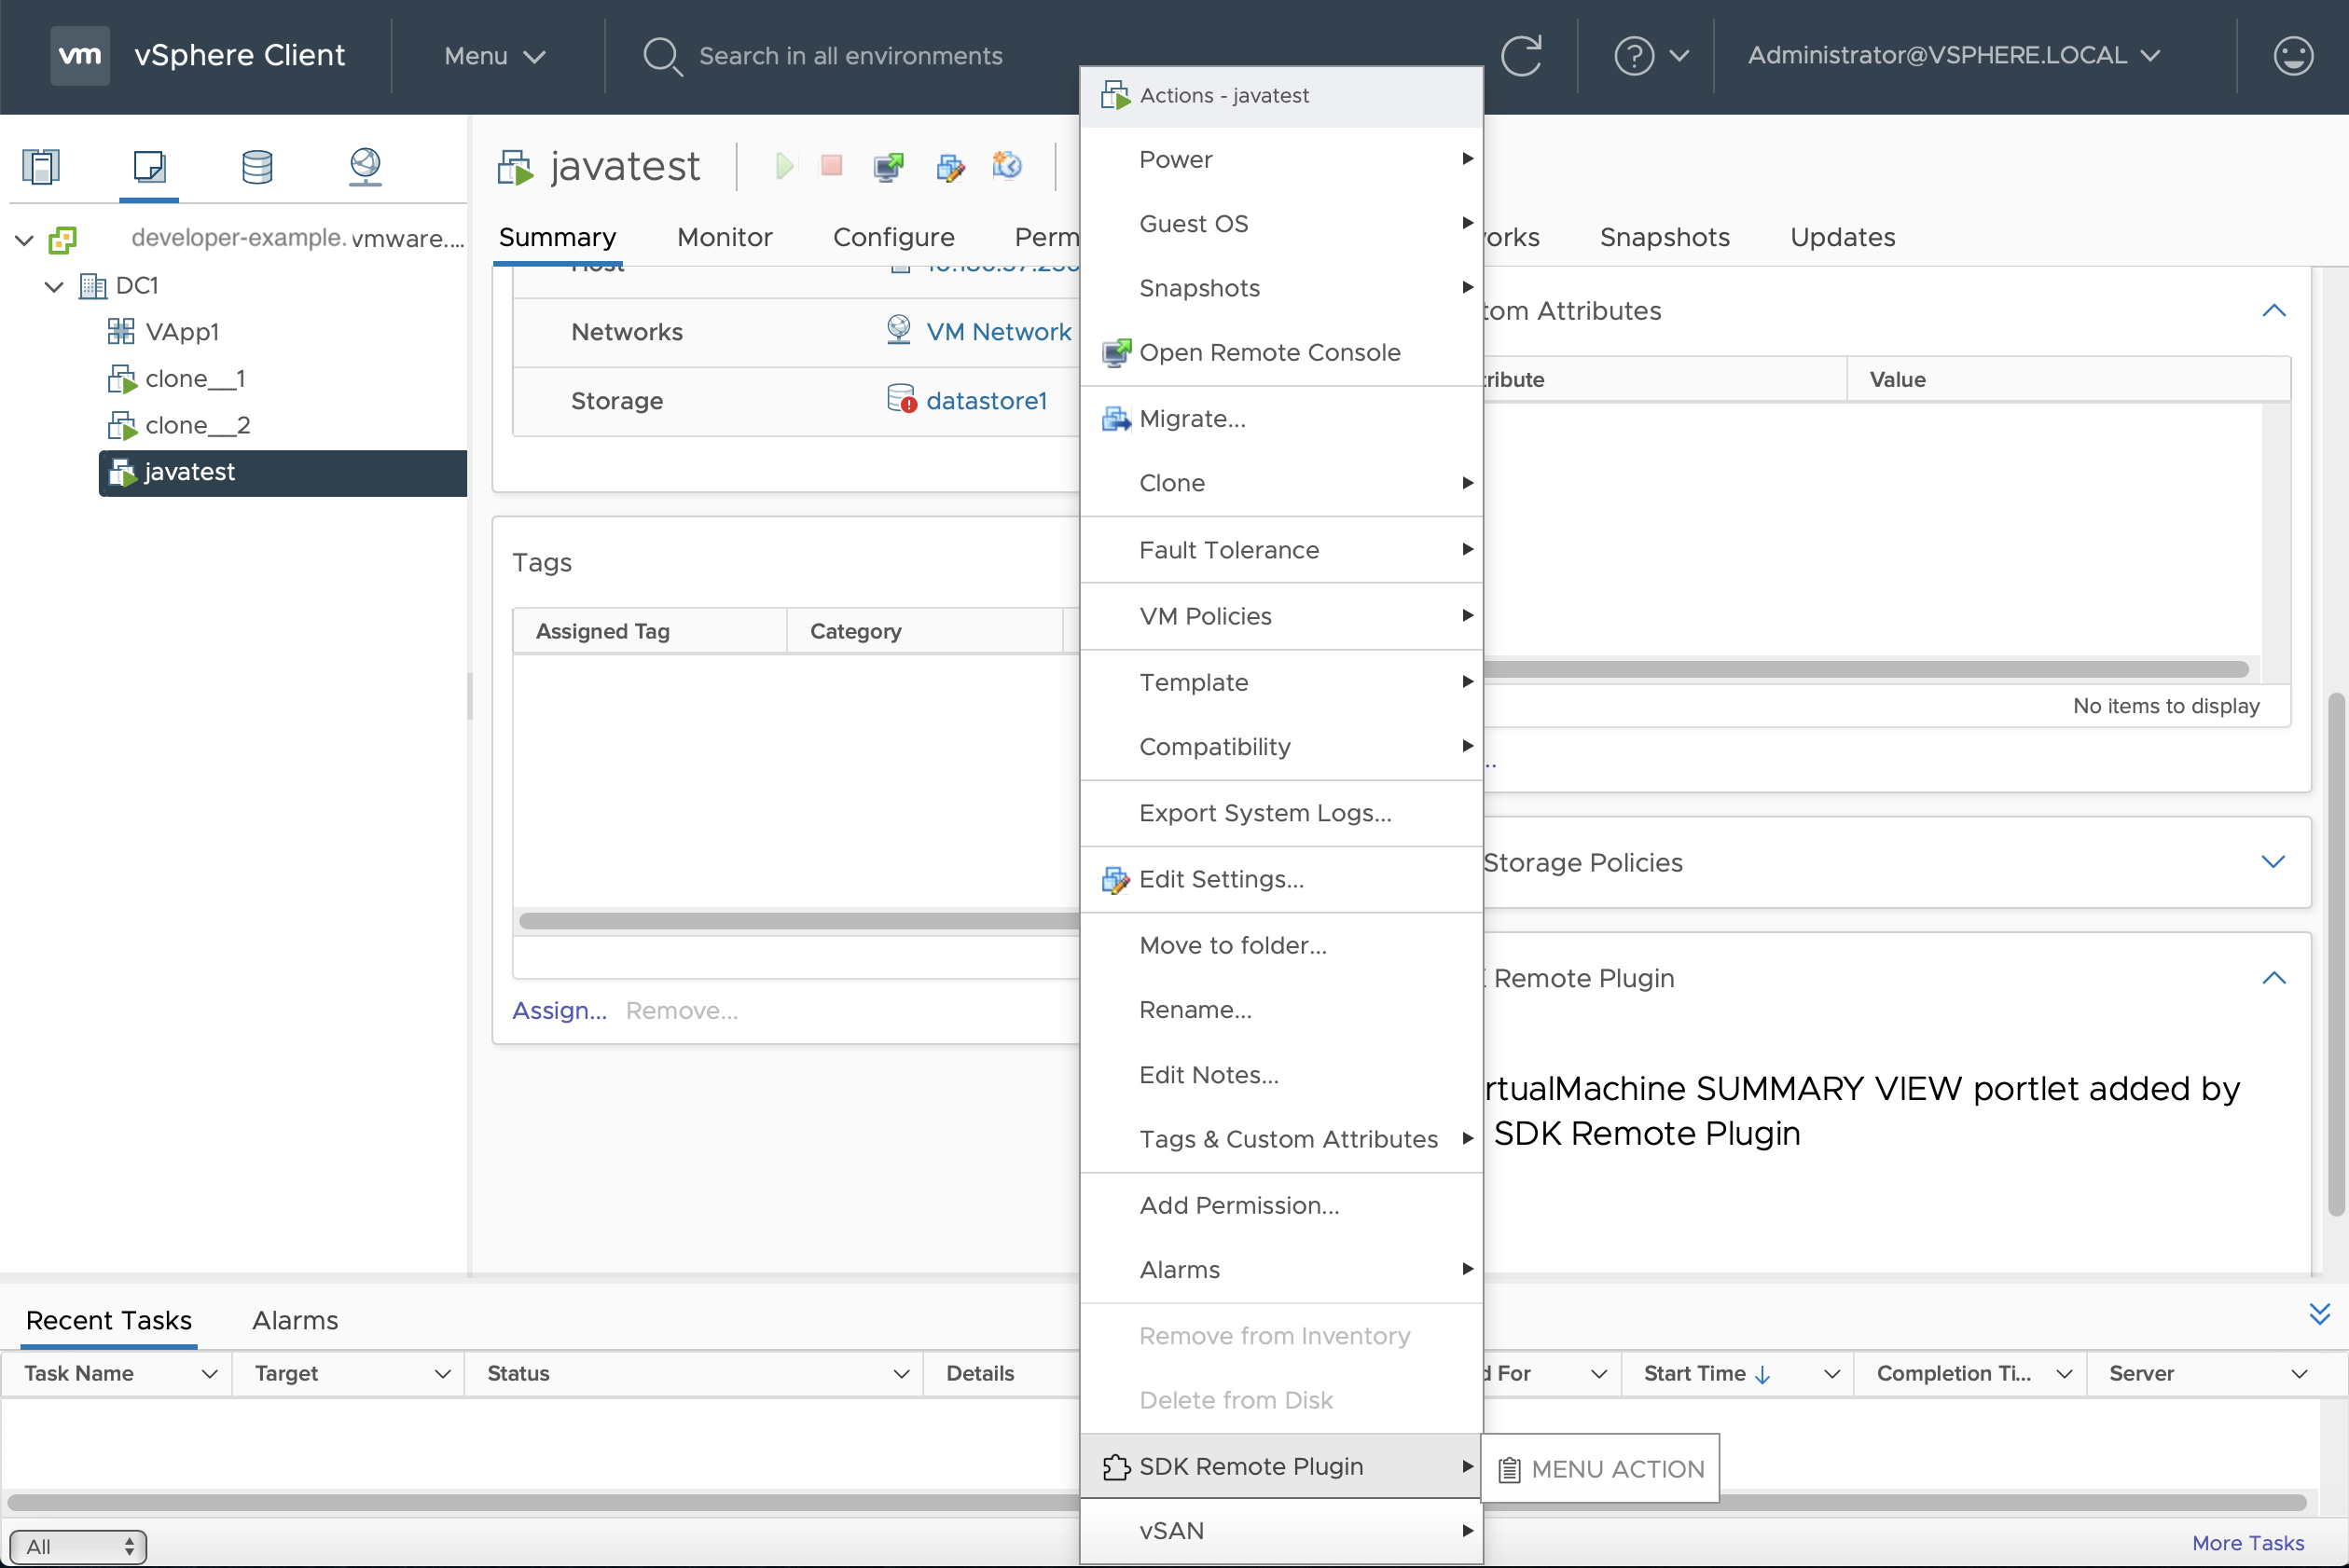Switch to the Monitor tab
2349x1568 pixels.
724,237
